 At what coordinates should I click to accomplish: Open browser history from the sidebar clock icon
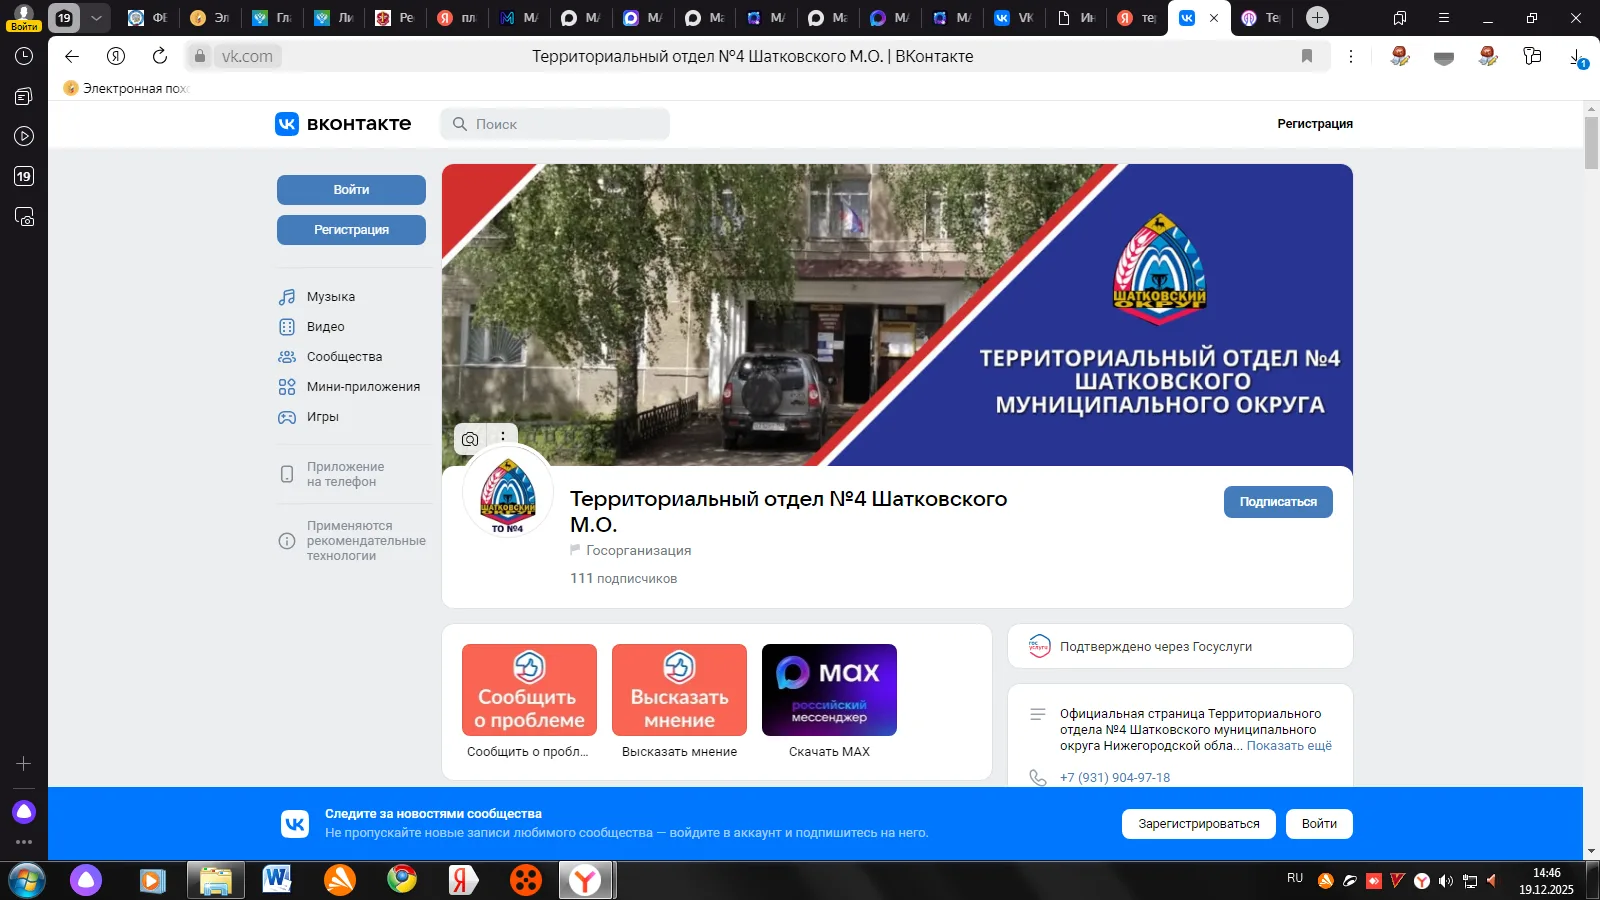coord(24,57)
